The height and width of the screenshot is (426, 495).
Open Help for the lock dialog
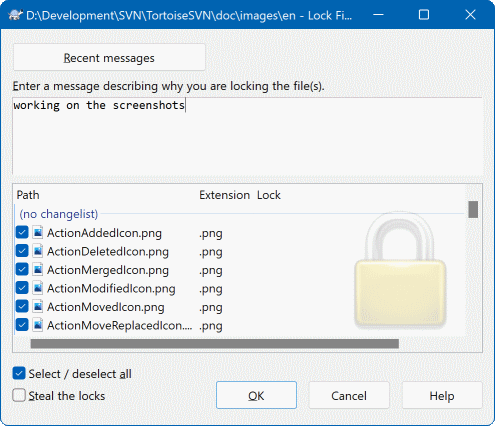[442, 395]
